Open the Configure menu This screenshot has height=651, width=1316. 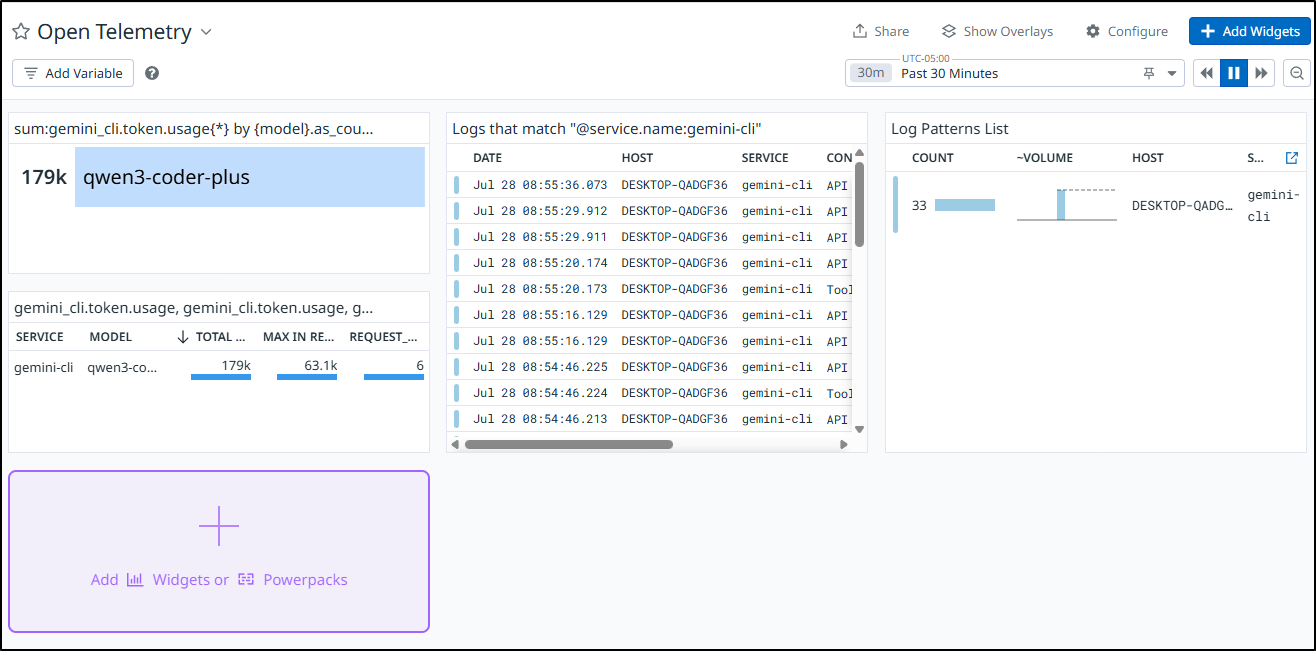[1127, 31]
